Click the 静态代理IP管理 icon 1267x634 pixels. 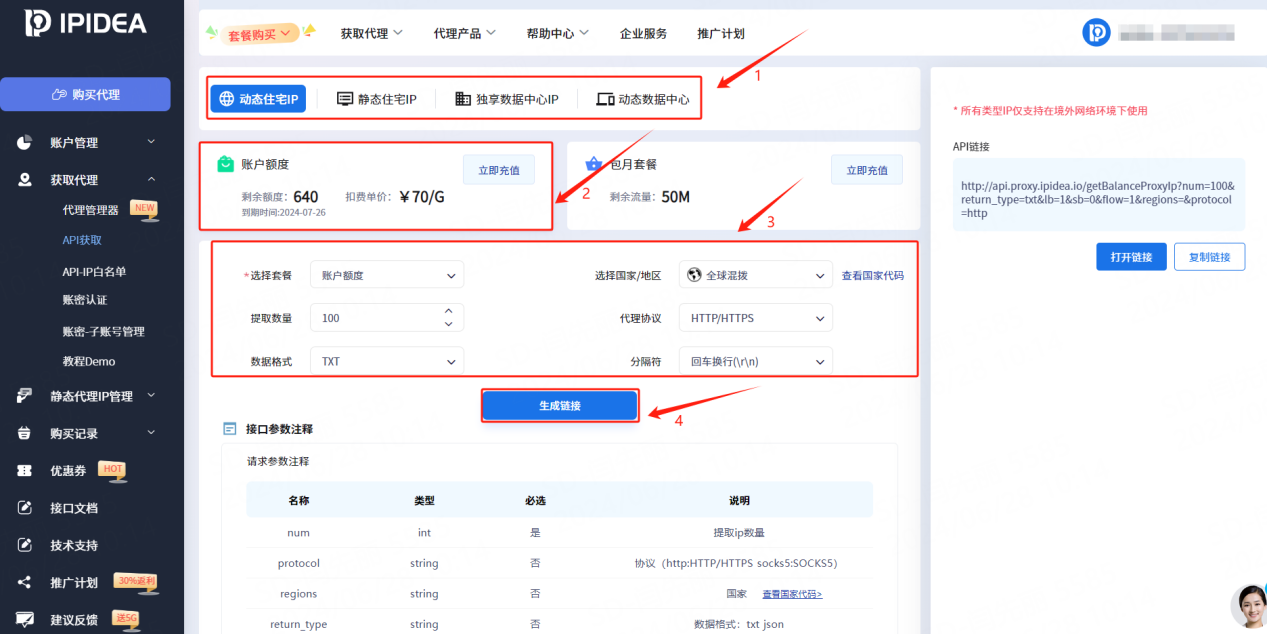(x=25, y=396)
